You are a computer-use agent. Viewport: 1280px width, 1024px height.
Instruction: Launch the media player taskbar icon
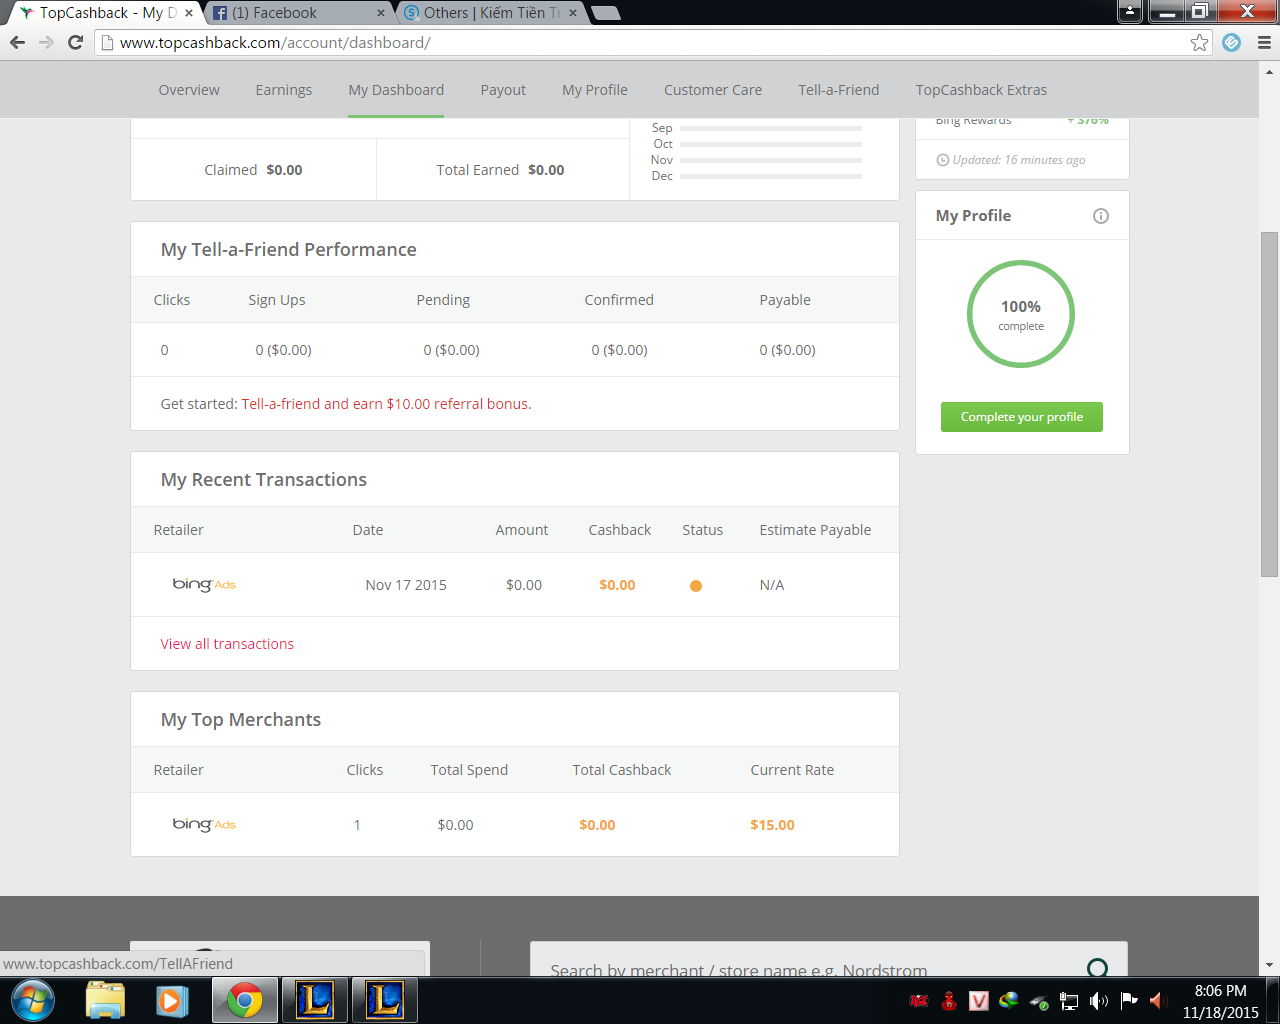pos(172,1001)
